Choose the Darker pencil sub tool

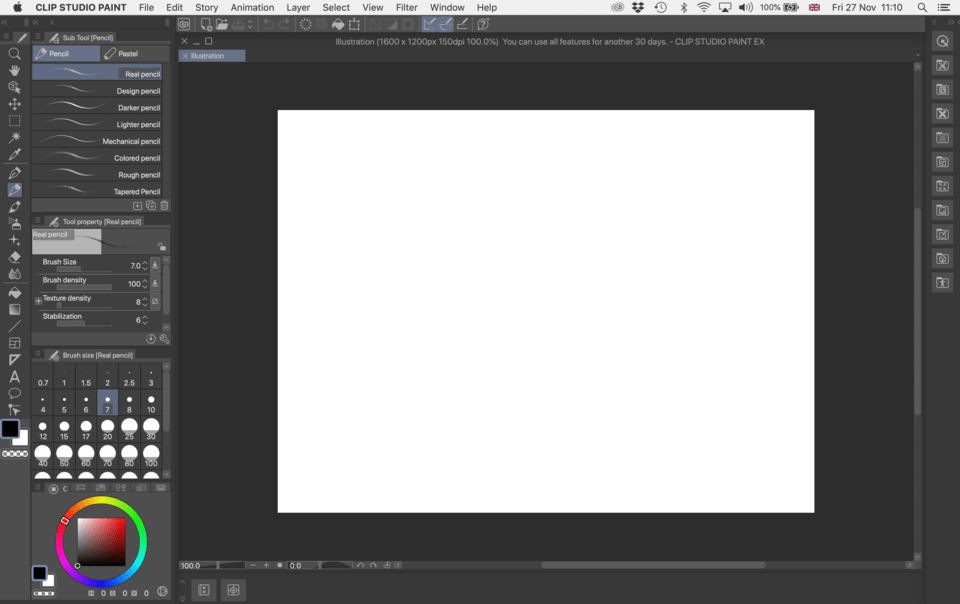click(x=97, y=107)
